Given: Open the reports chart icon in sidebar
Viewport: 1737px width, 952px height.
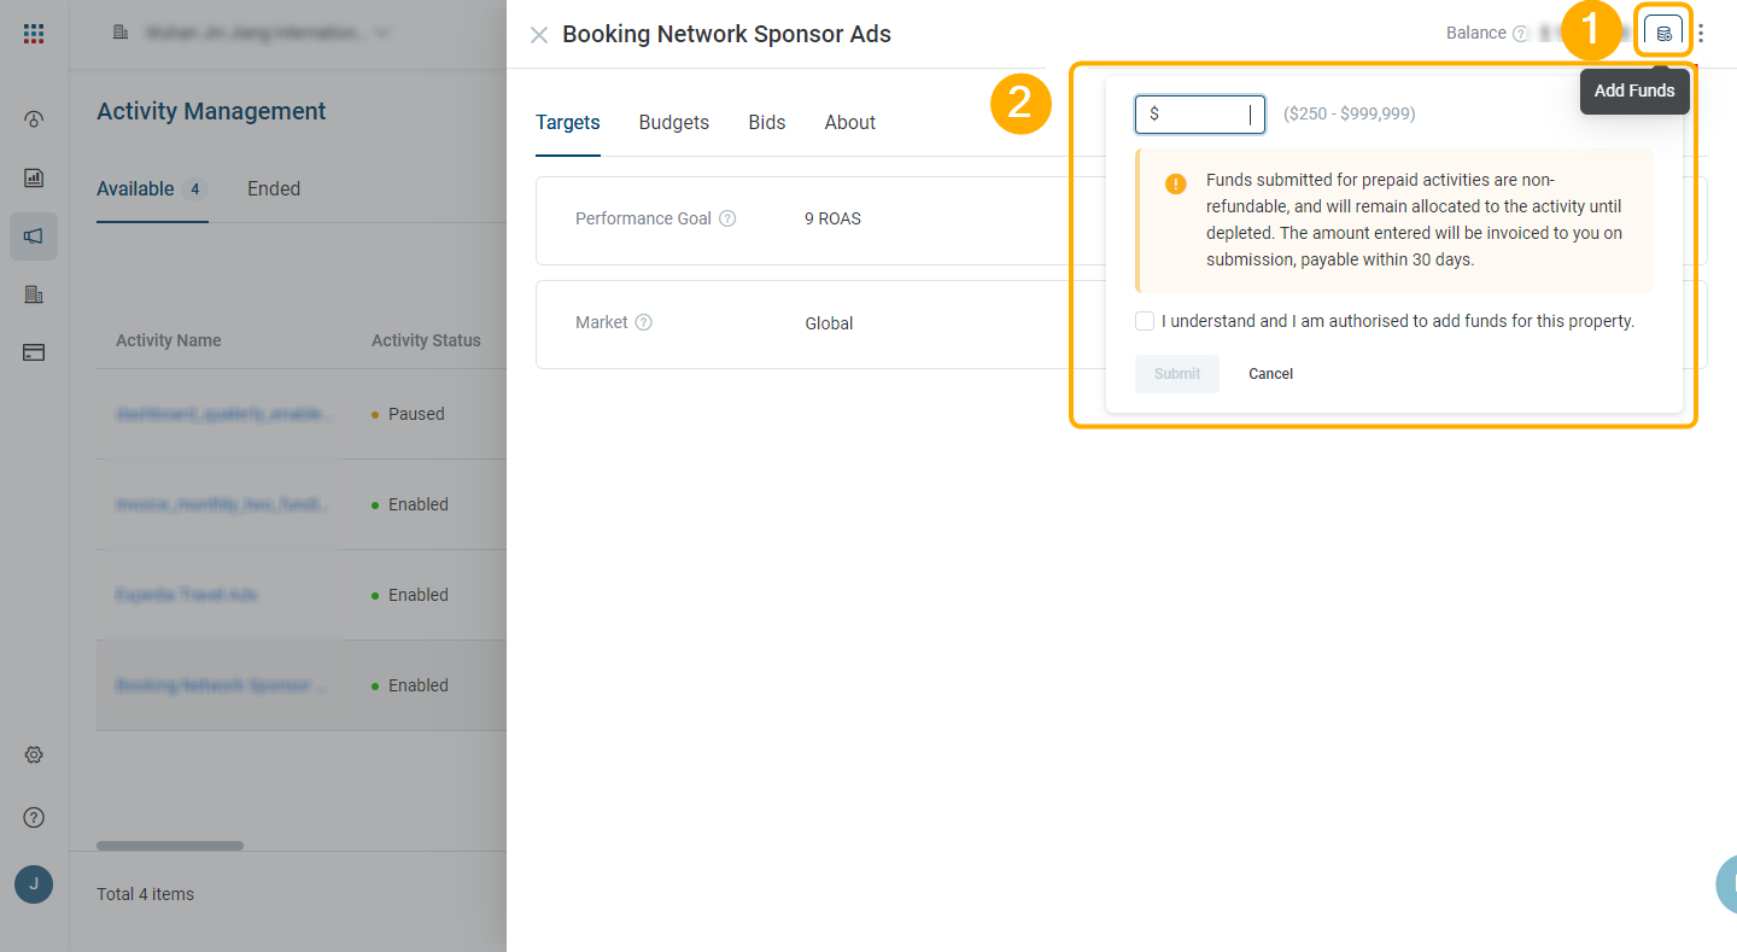Looking at the screenshot, I should click(34, 178).
